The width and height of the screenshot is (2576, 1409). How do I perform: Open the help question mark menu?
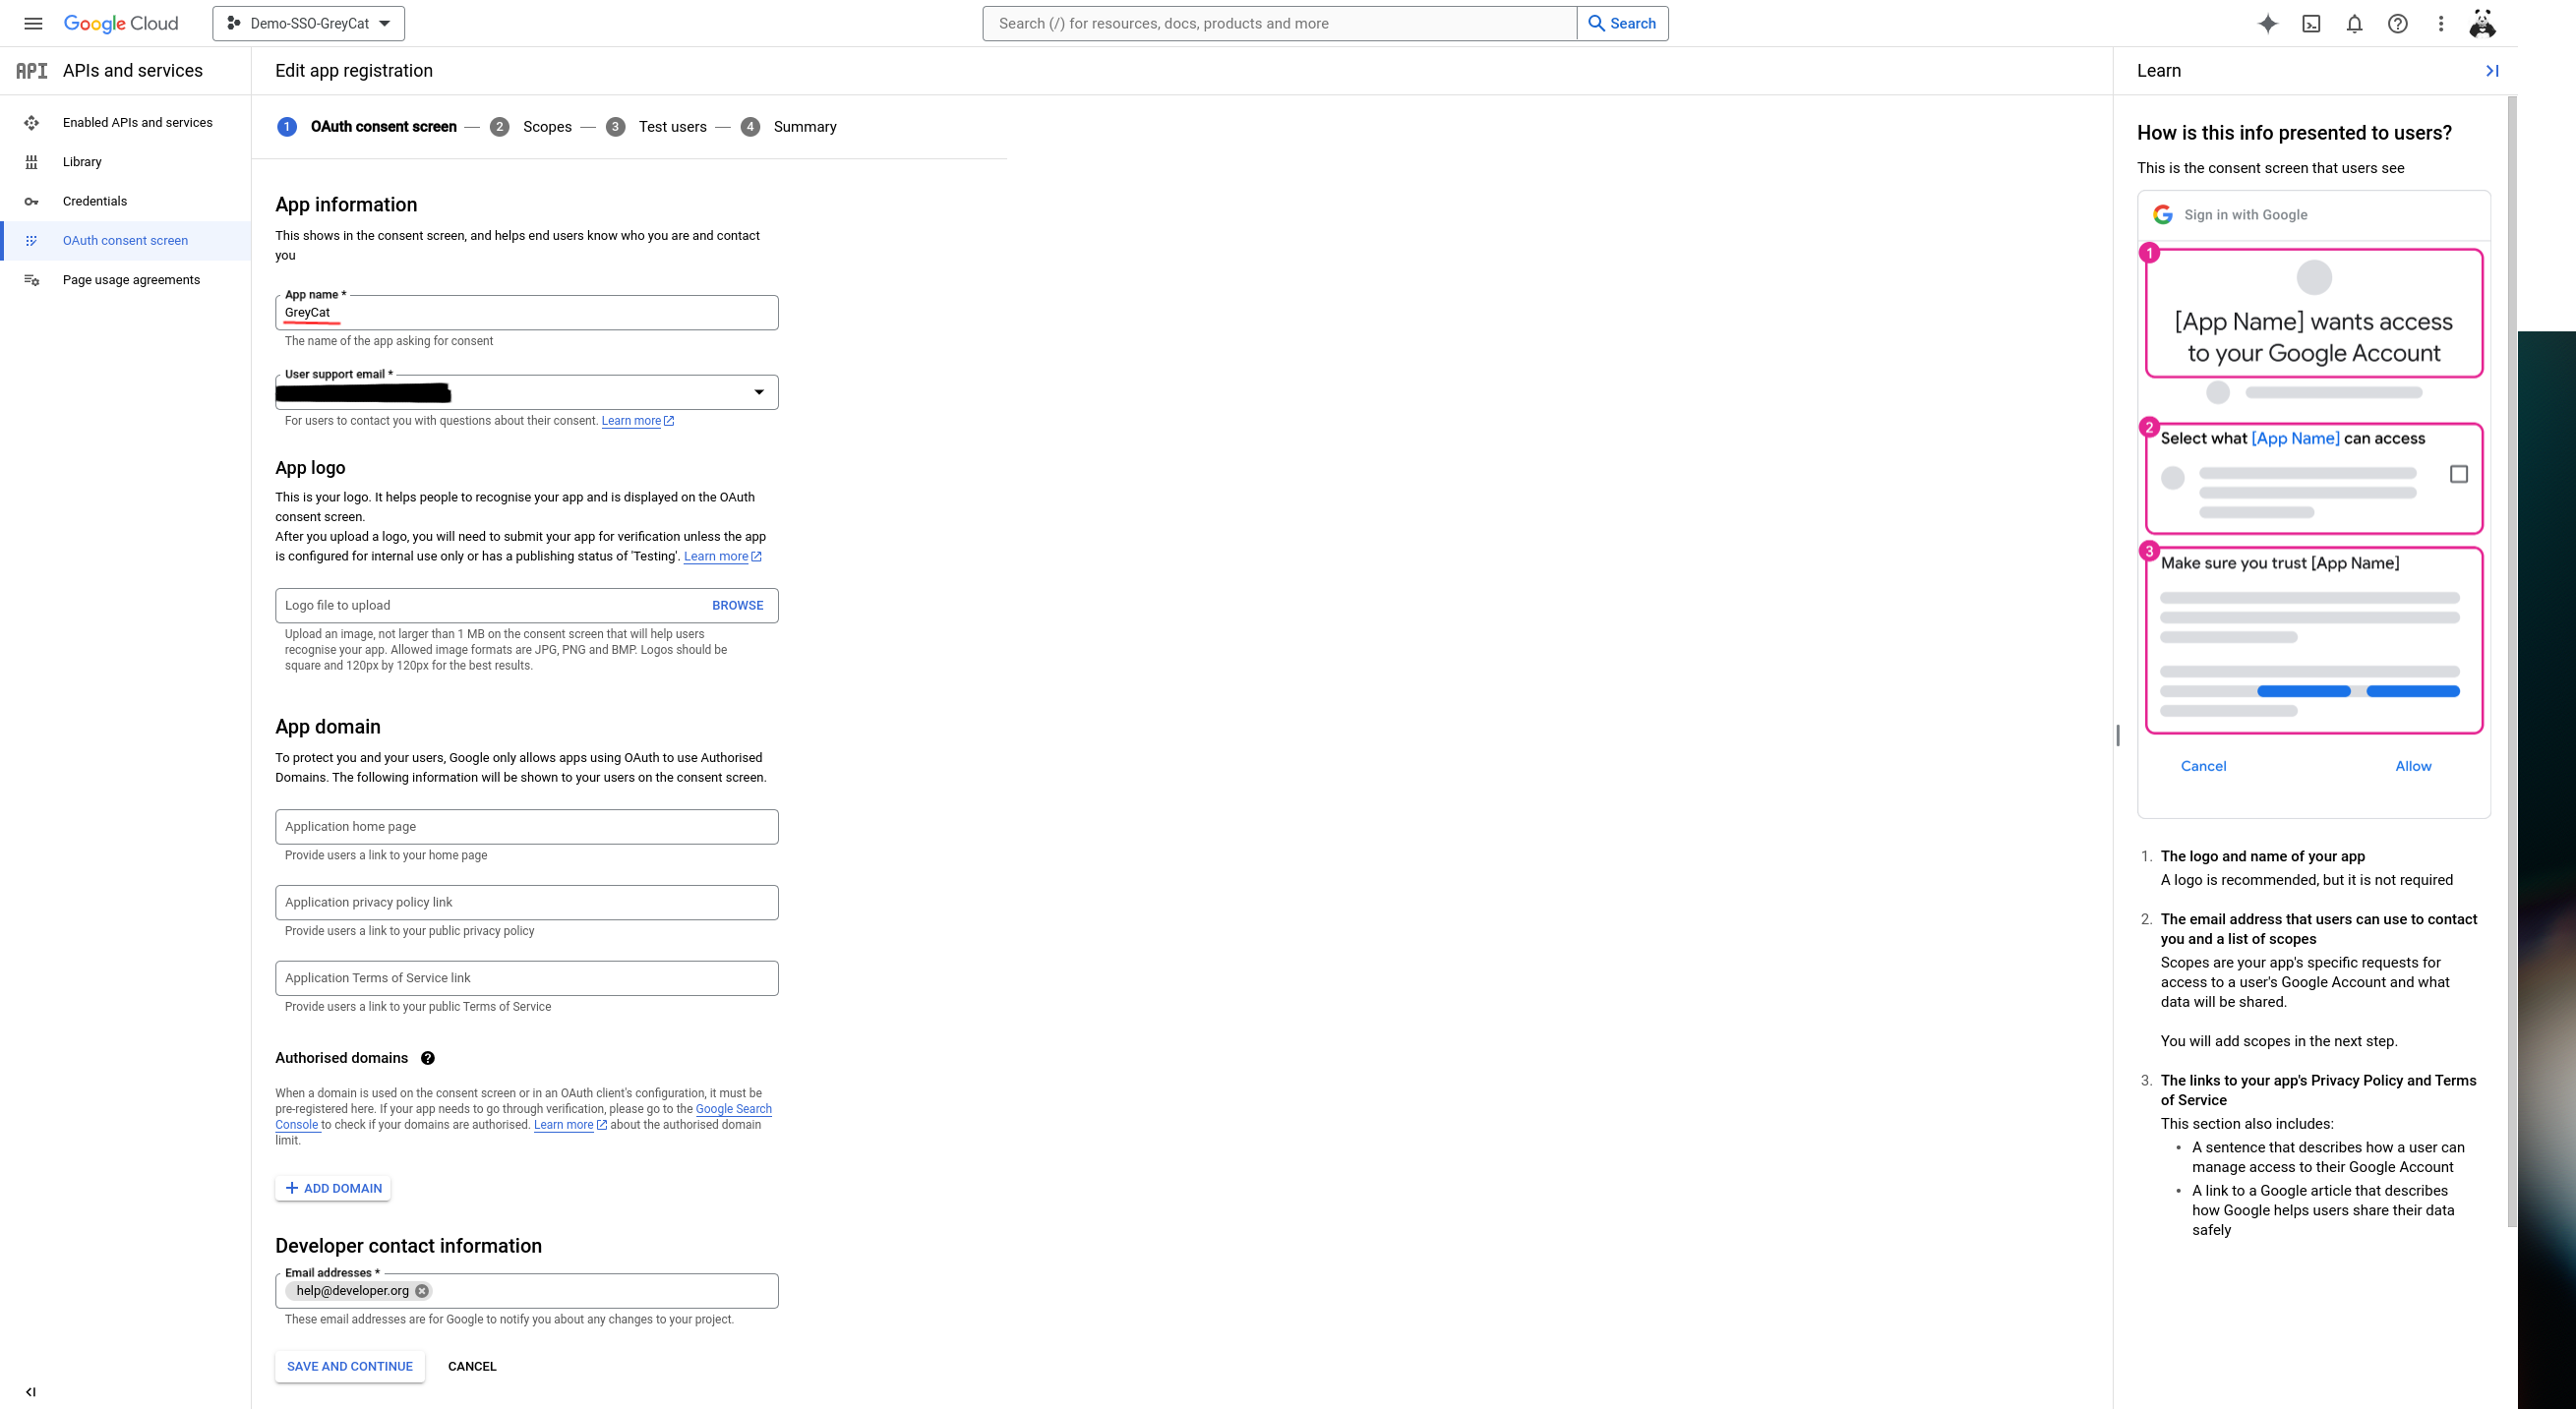(x=2397, y=23)
